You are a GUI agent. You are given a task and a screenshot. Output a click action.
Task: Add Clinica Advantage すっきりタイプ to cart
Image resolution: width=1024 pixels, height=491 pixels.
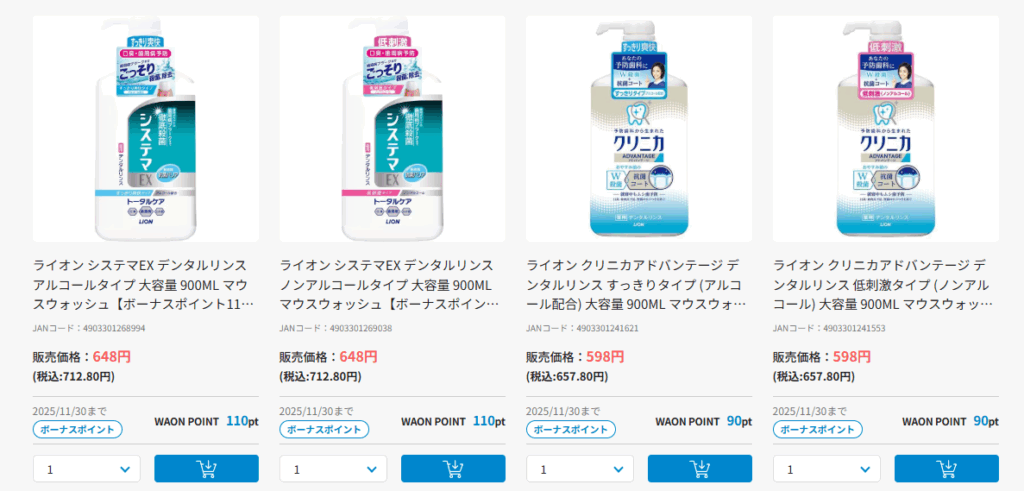click(700, 469)
